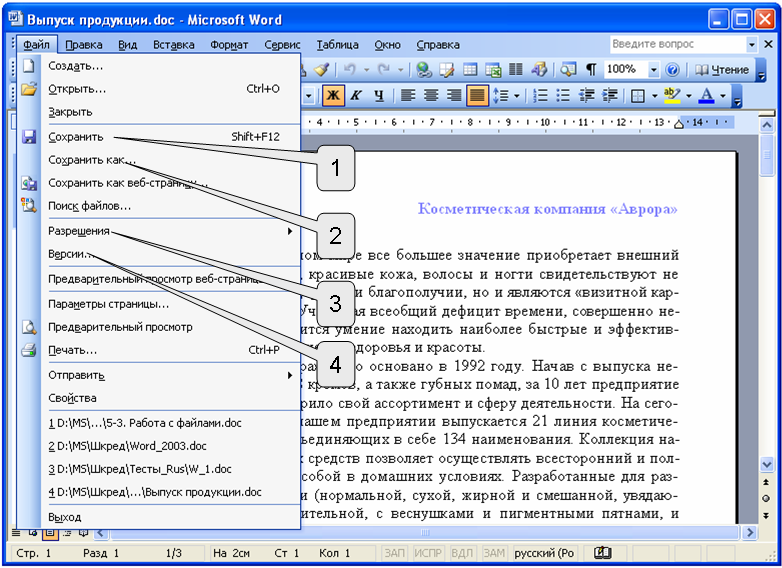
Task: Choose Создать… to create document
Action: [x=159, y=66]
